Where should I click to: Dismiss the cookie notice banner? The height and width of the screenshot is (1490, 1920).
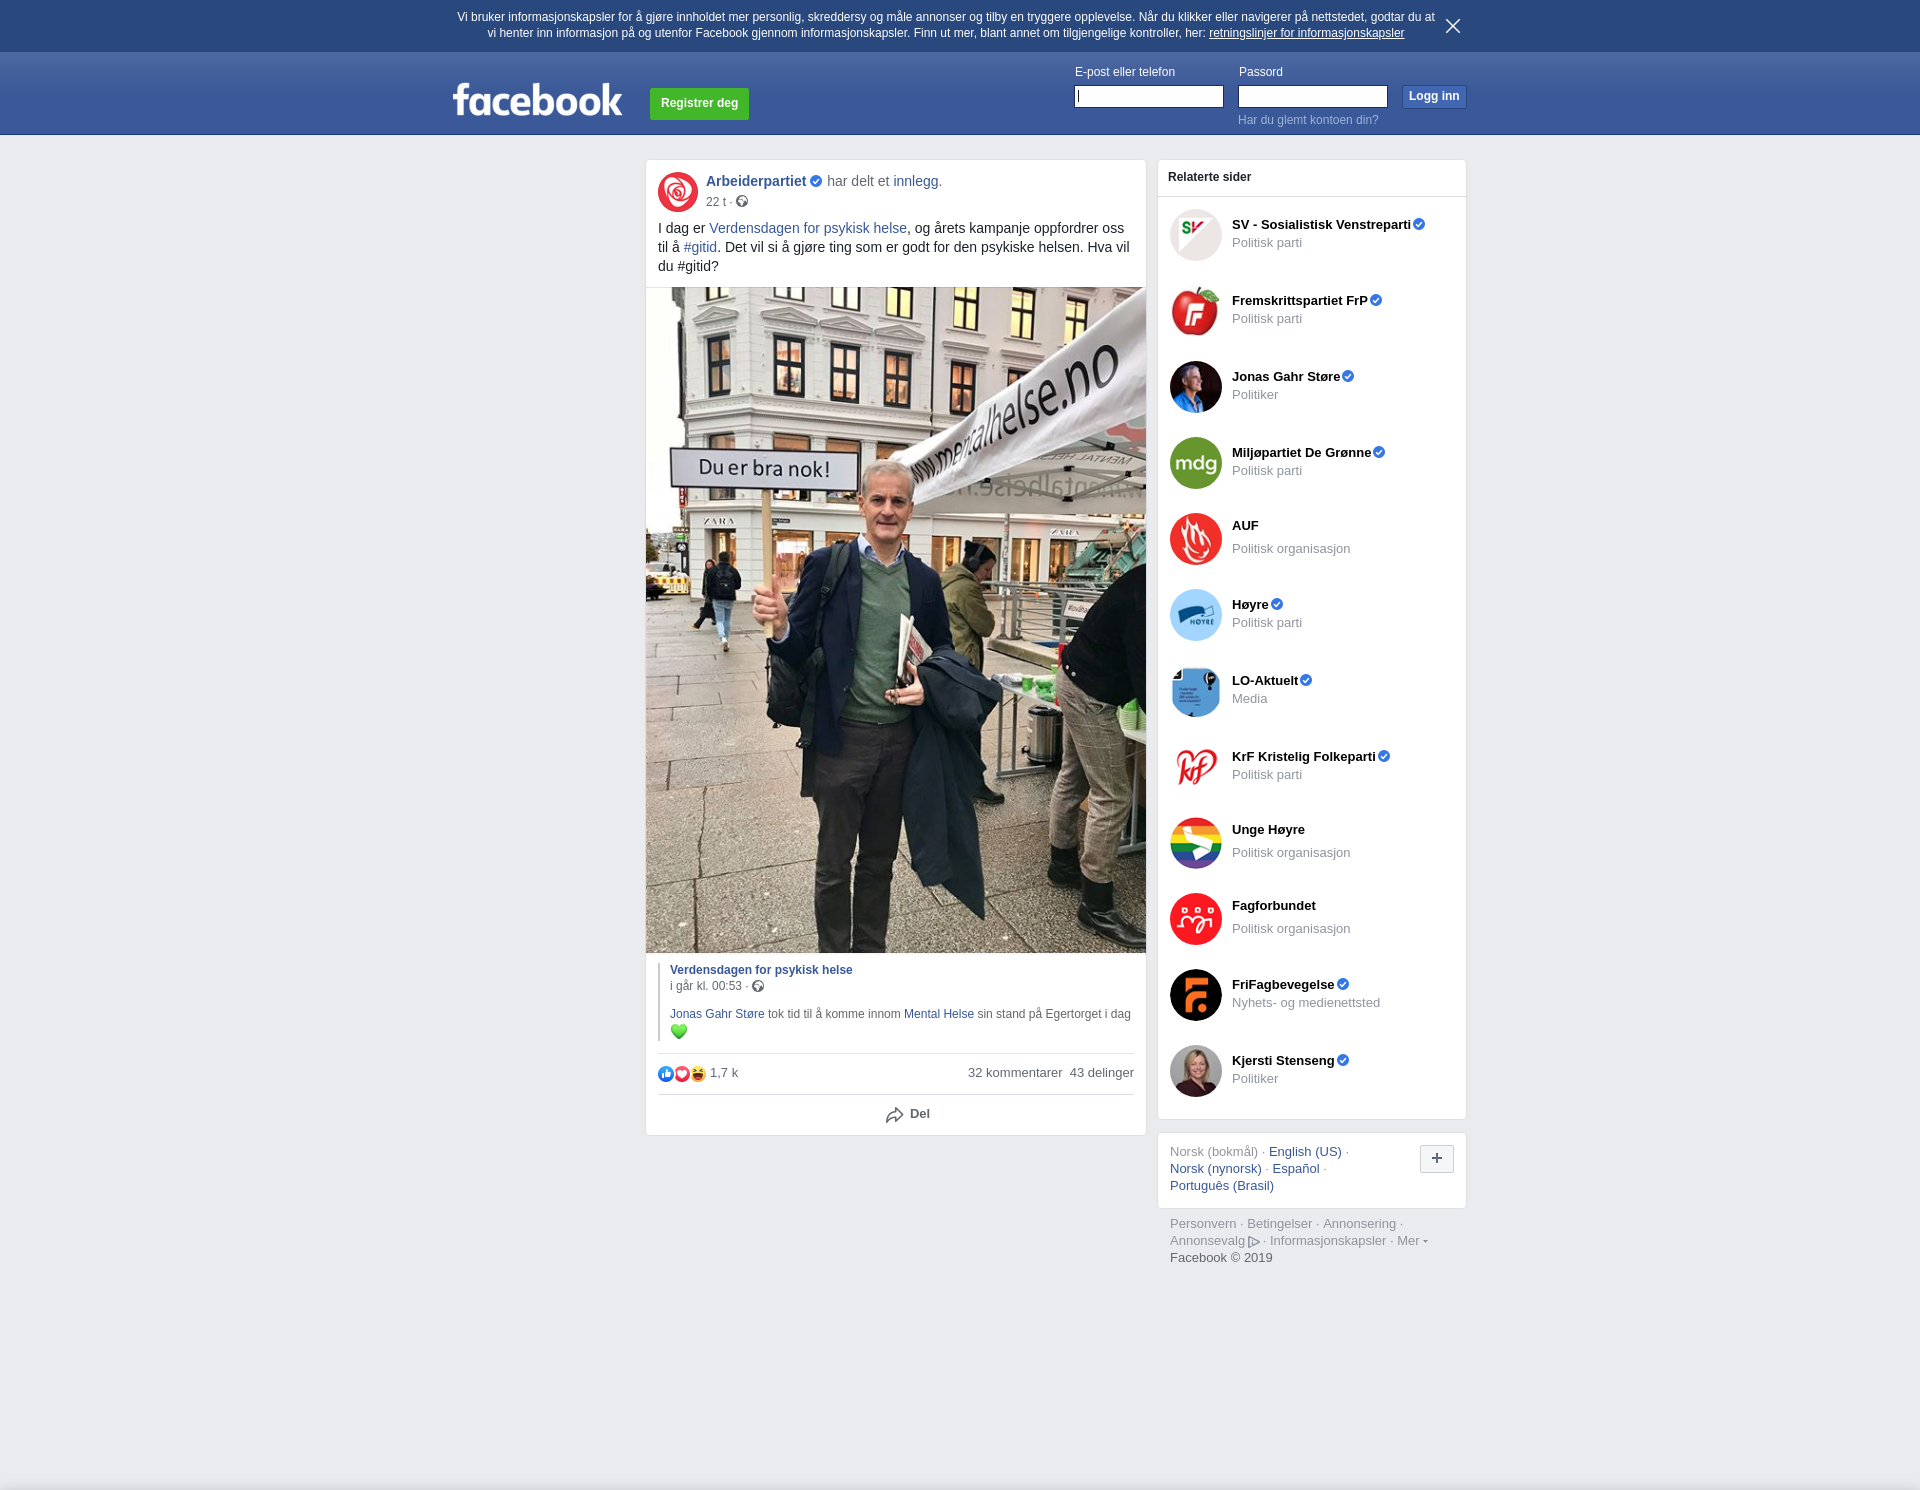point(1452,26)
